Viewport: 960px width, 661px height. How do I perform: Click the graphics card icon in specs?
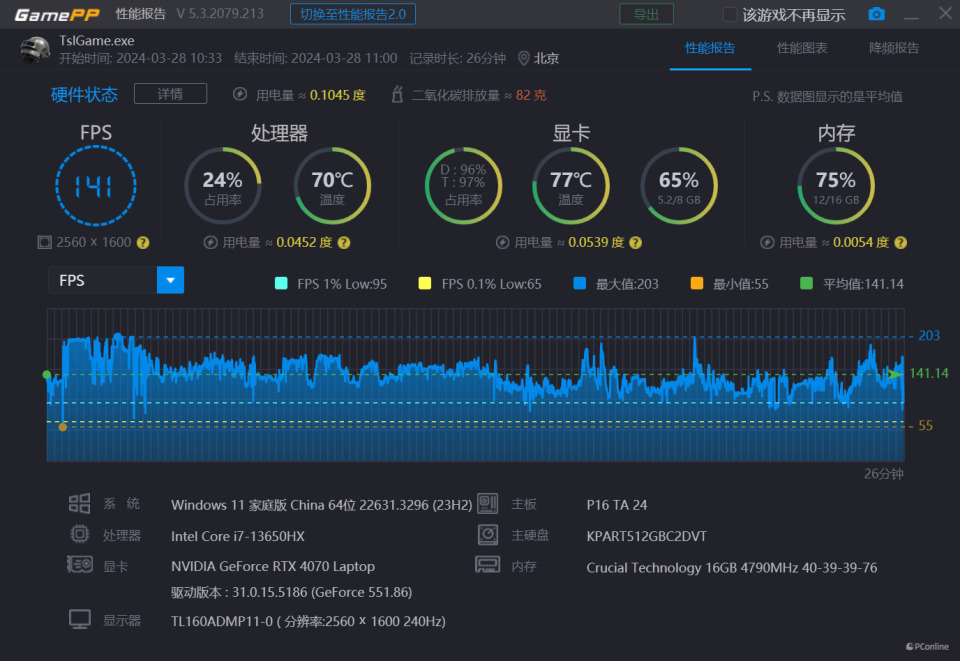[80, 564]
